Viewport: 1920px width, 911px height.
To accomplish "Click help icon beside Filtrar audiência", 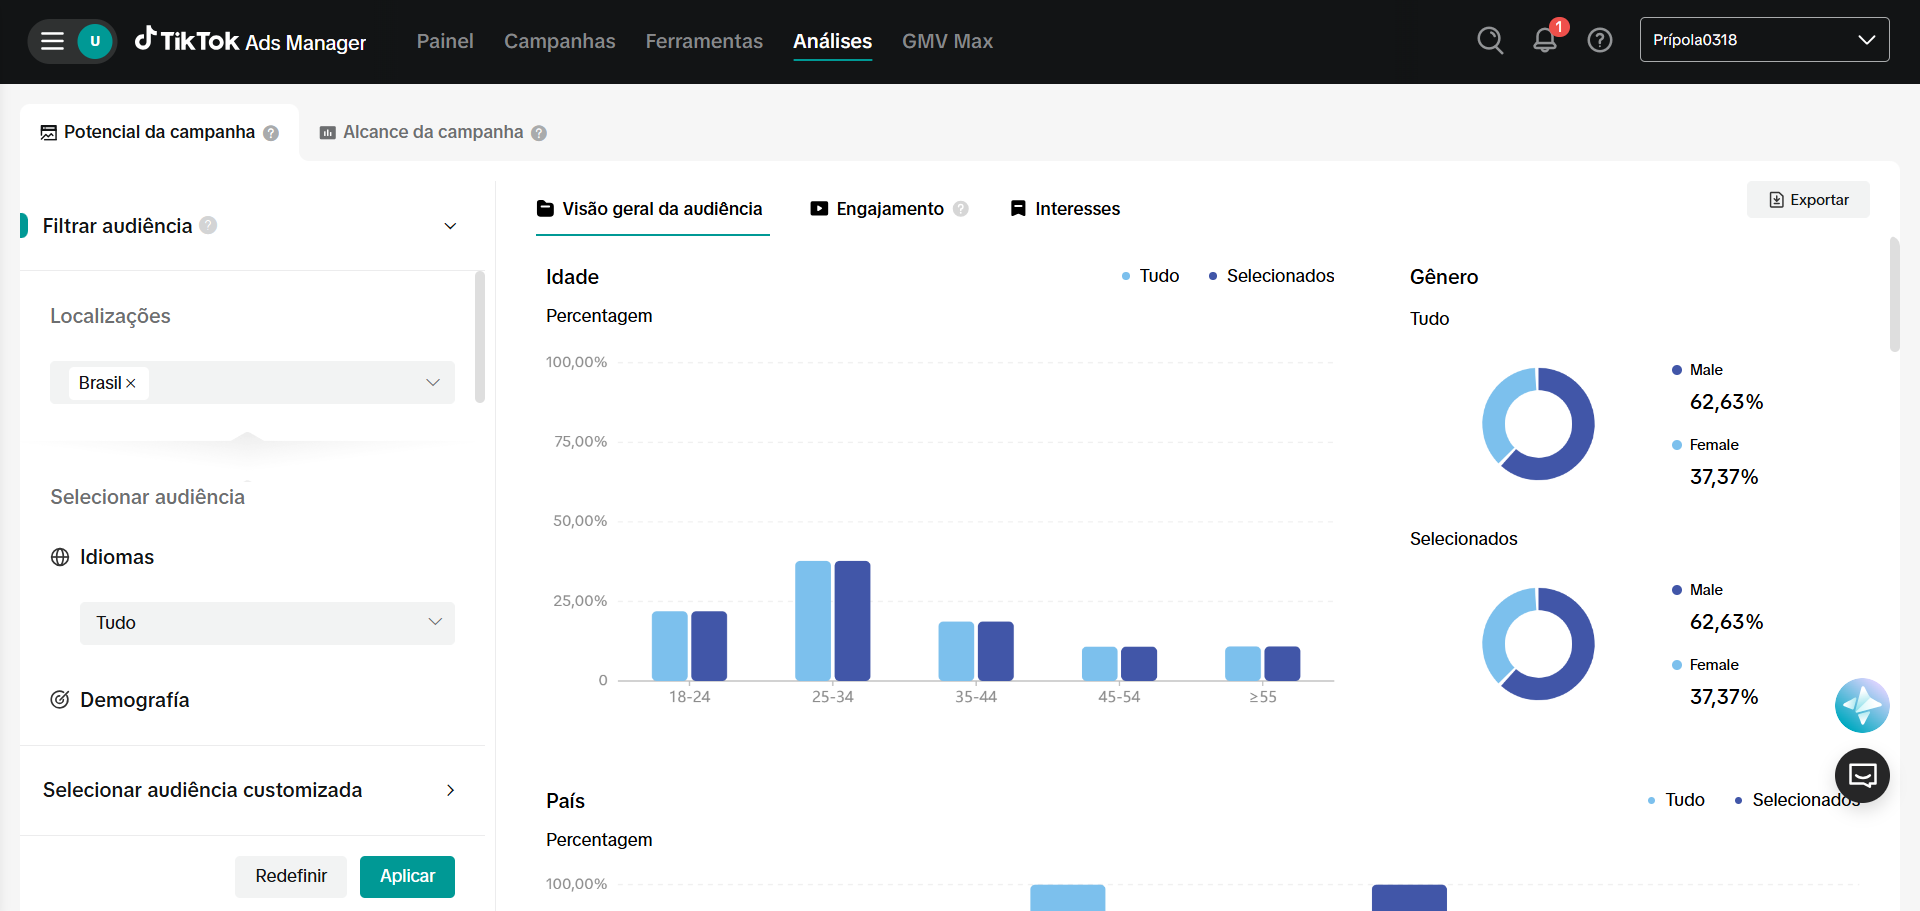I will [208, 225].
